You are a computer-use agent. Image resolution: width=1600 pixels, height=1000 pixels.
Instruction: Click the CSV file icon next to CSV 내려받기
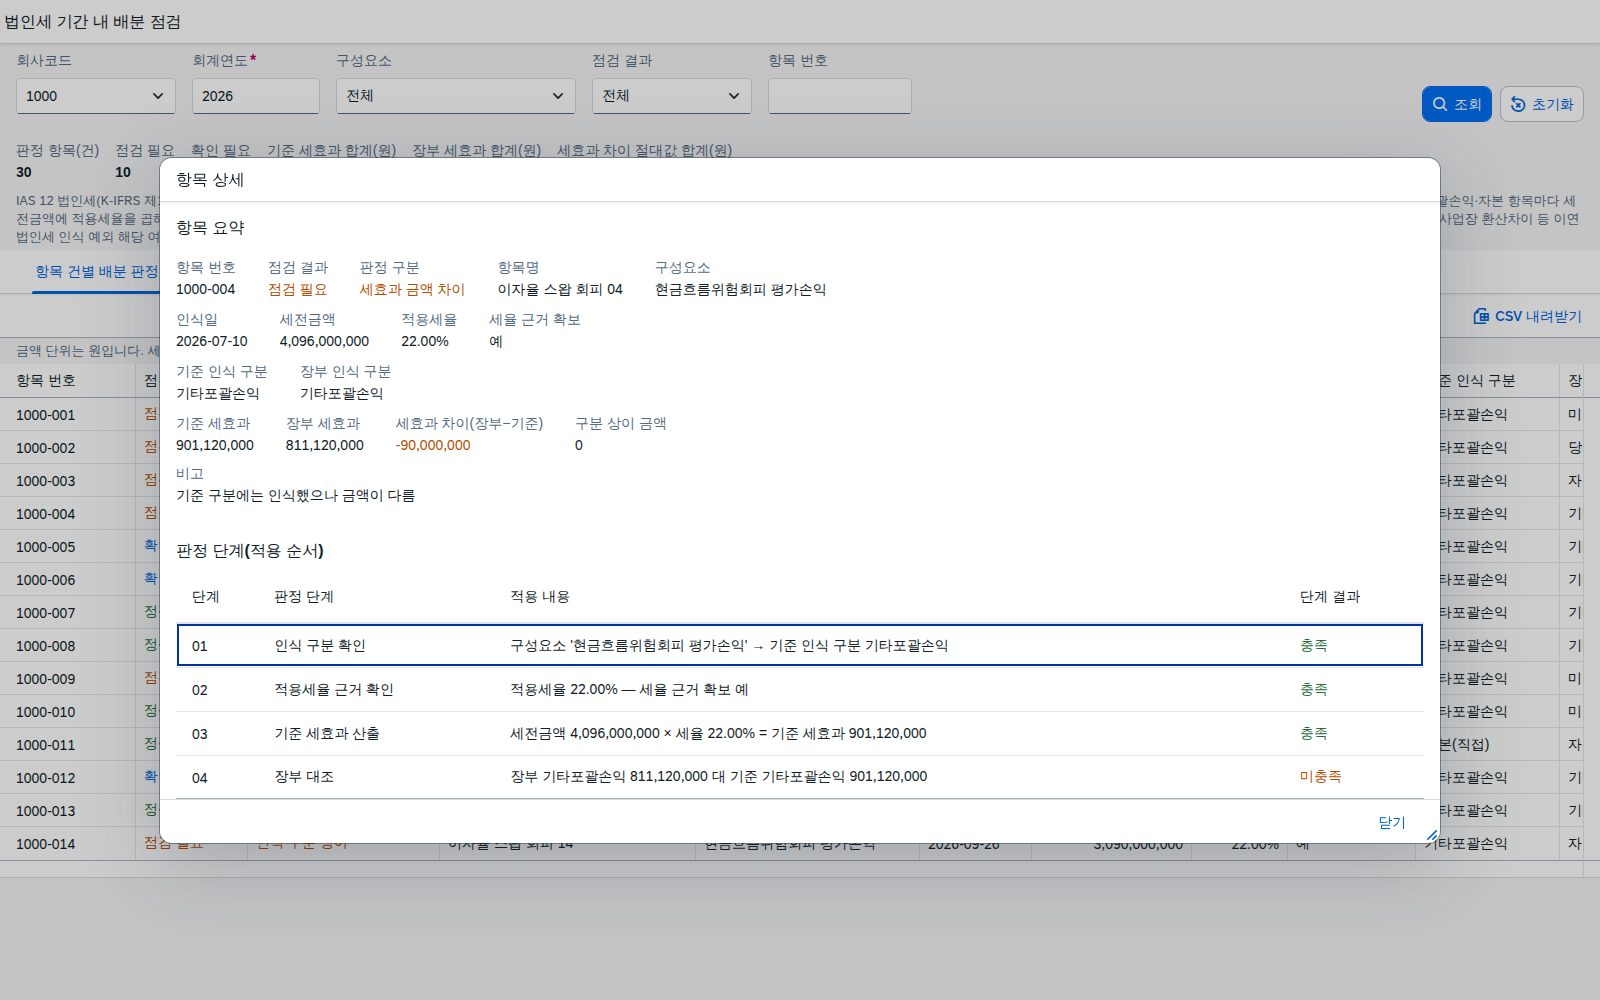[1481, 316]
